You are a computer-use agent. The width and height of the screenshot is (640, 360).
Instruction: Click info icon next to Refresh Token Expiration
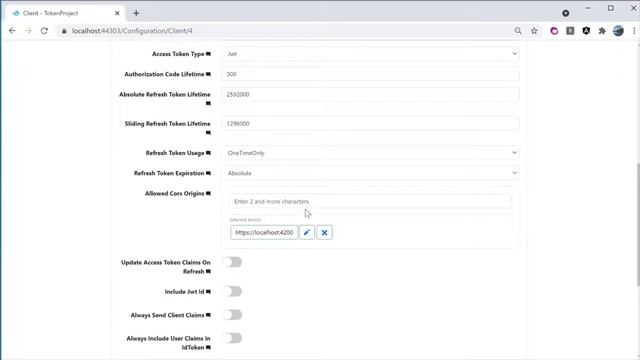[x=208, y=173]
